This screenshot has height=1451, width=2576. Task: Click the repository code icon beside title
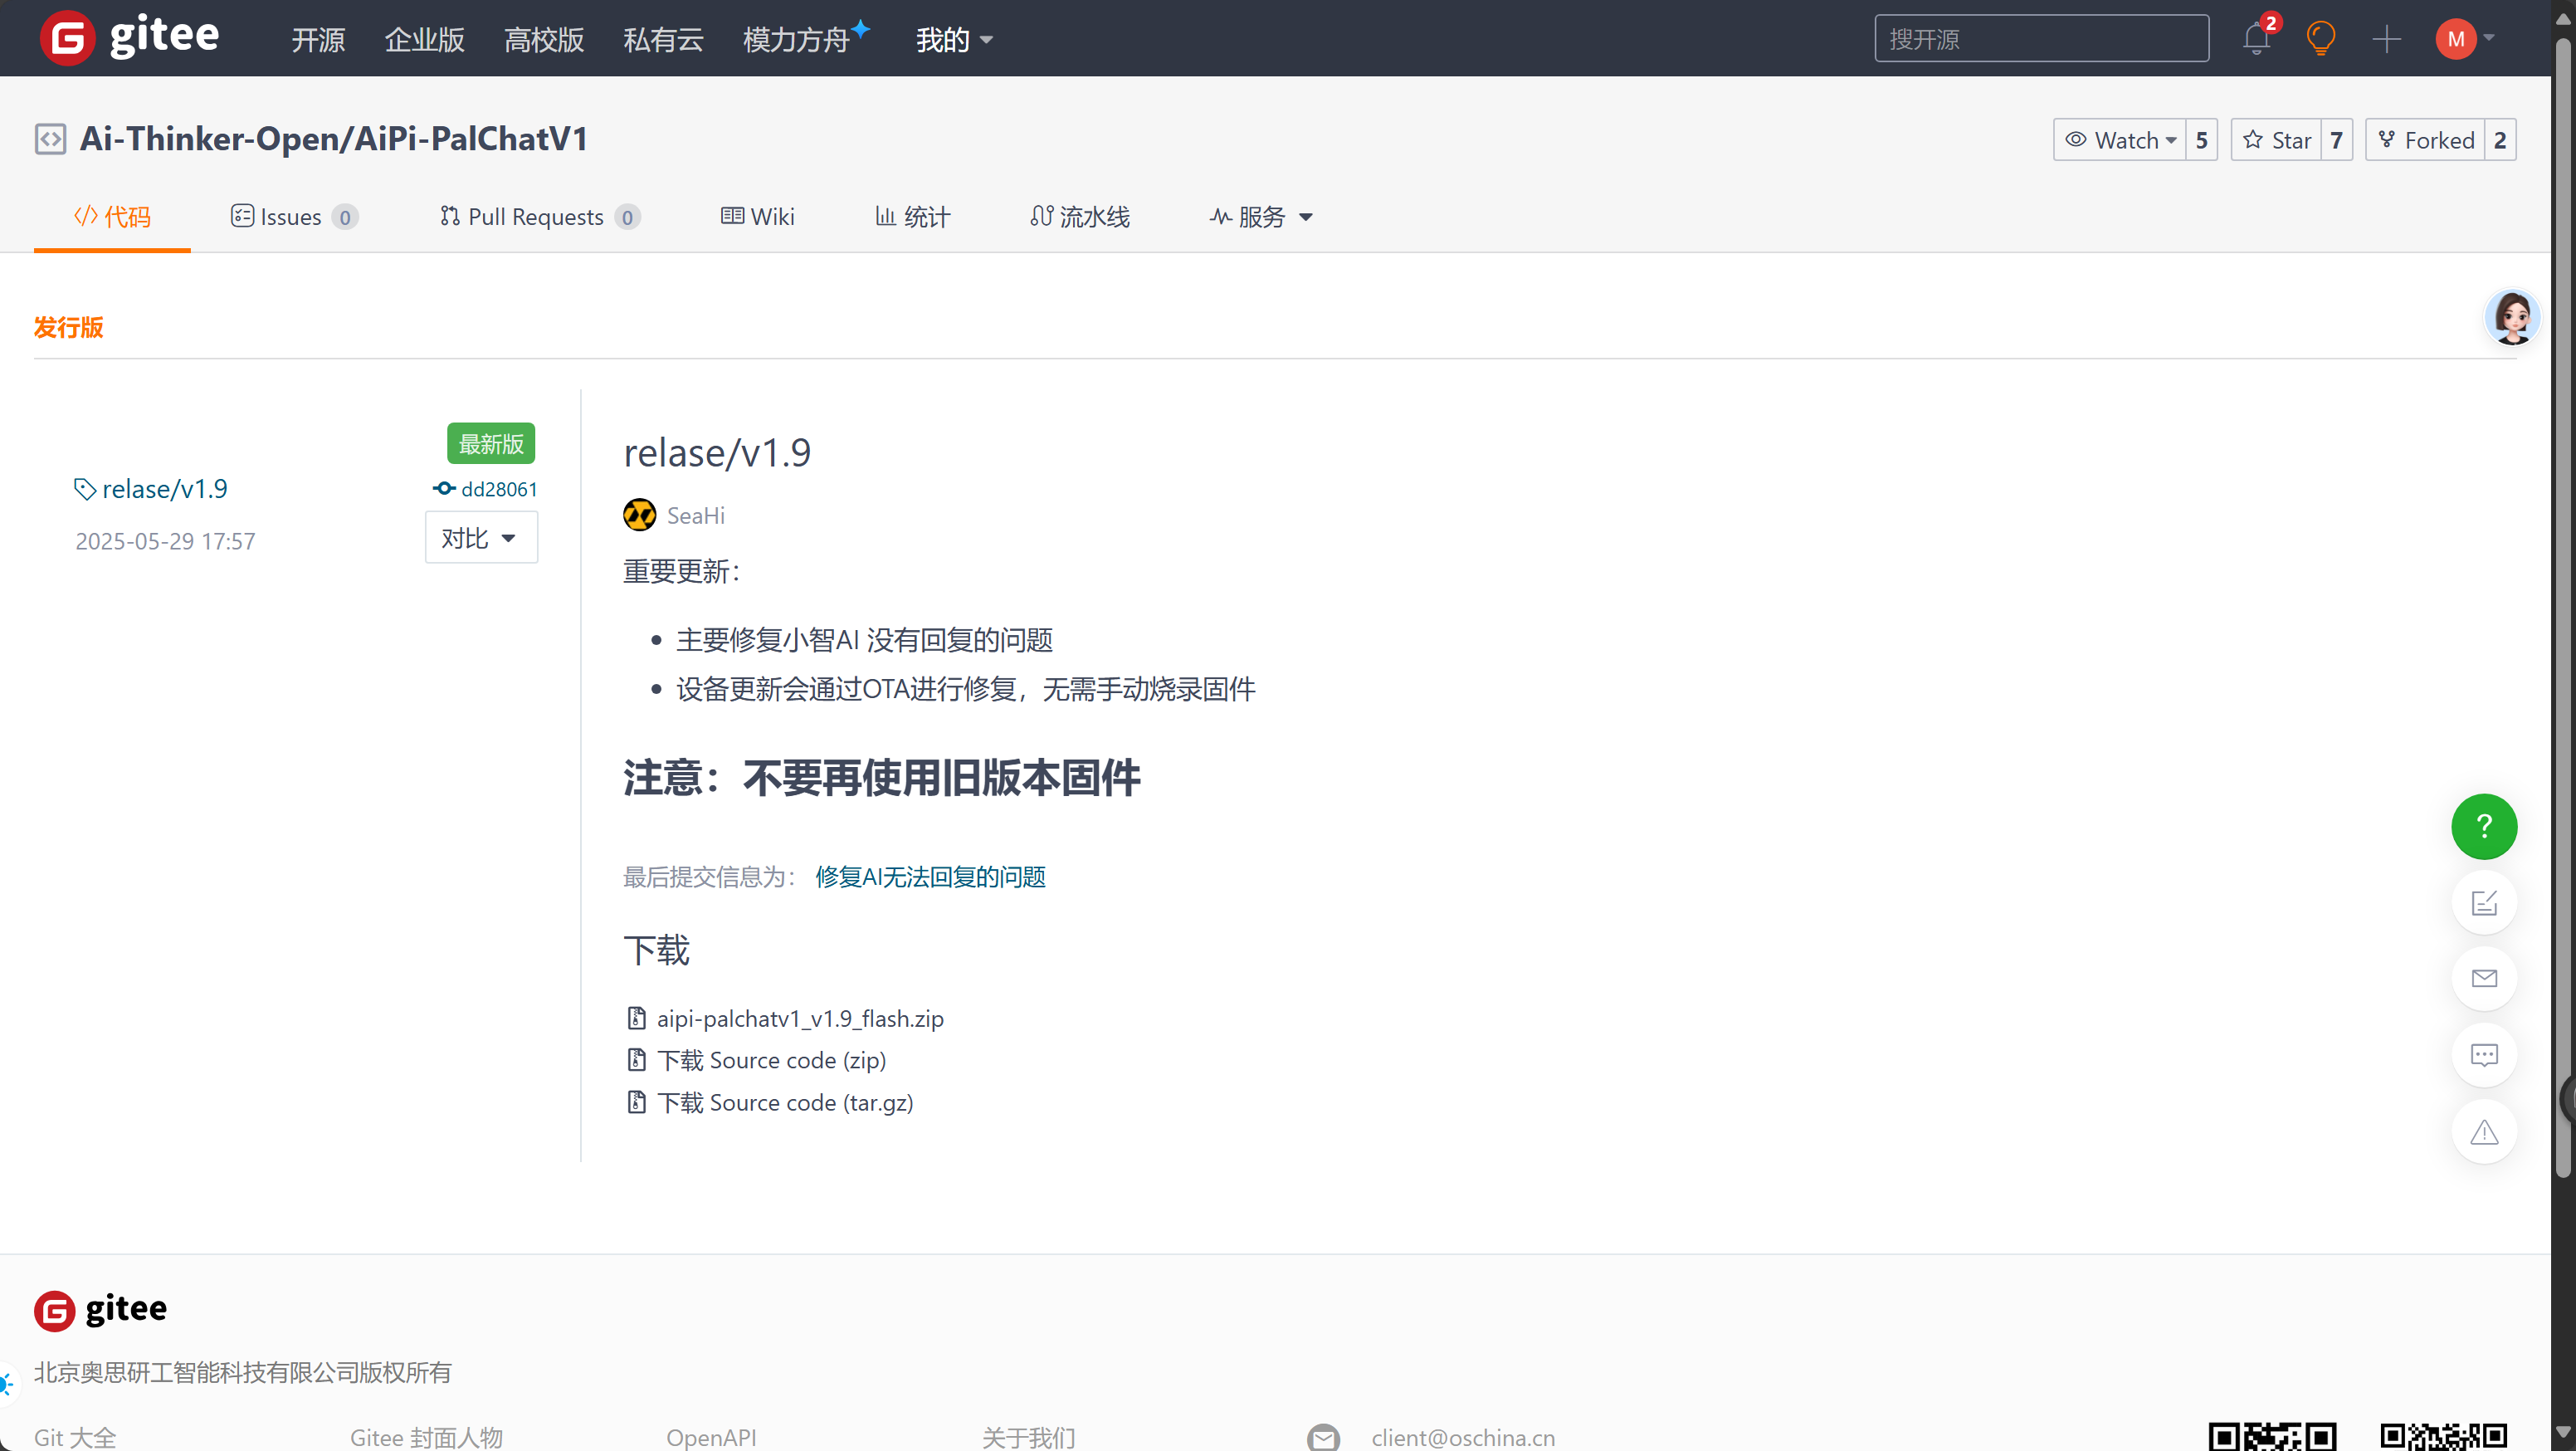[50, 139]
